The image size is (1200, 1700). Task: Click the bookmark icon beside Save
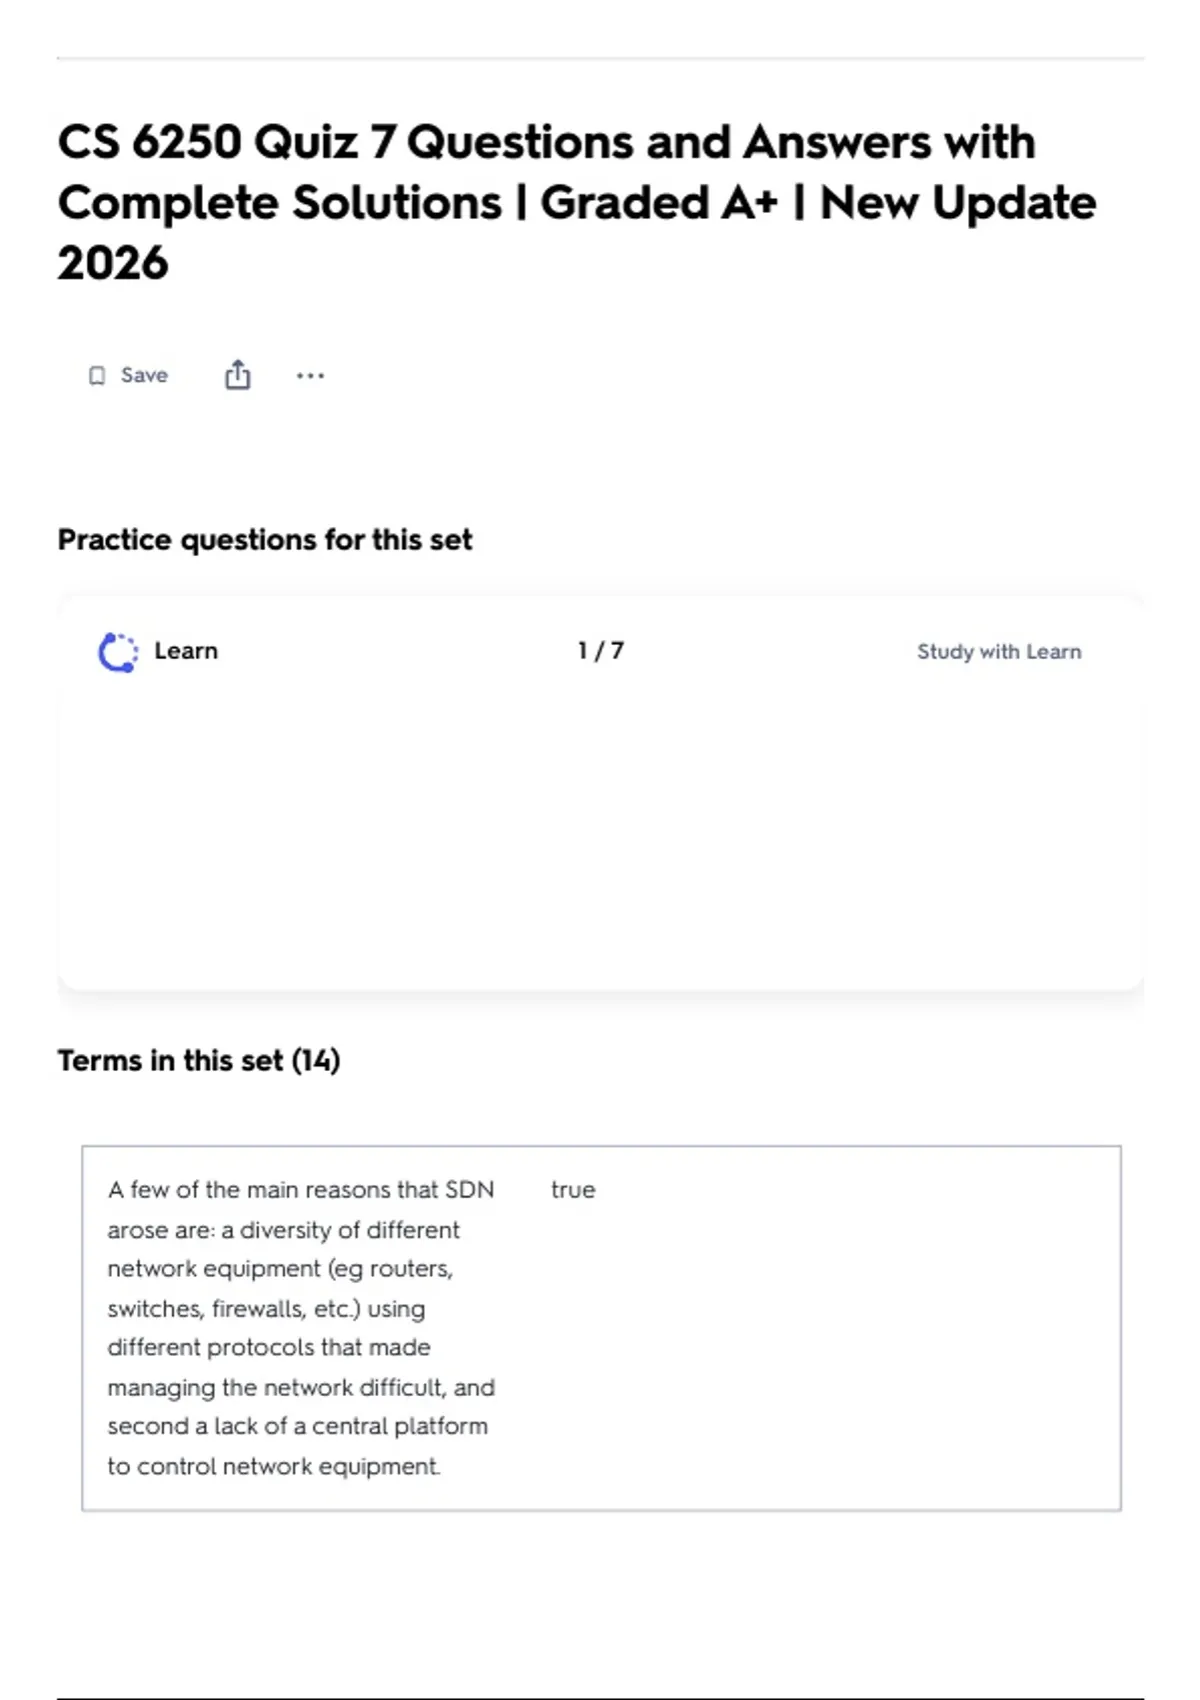click(x=97, y=376)
